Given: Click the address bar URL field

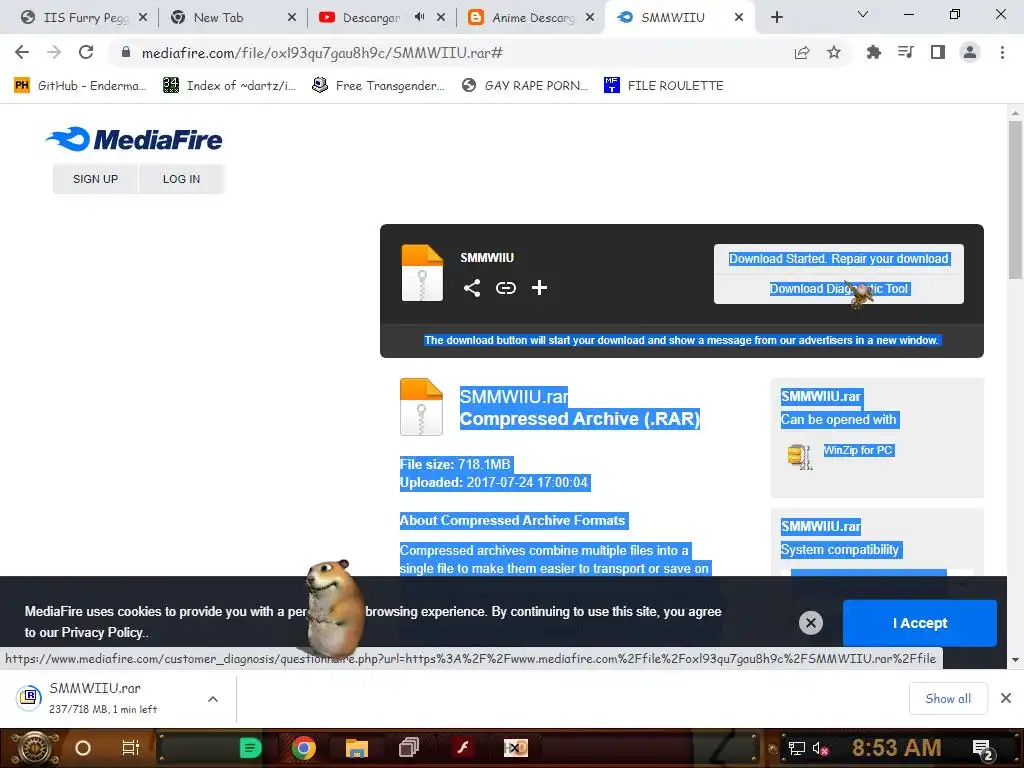Looking at the screenshot, I should click(451, 53).
